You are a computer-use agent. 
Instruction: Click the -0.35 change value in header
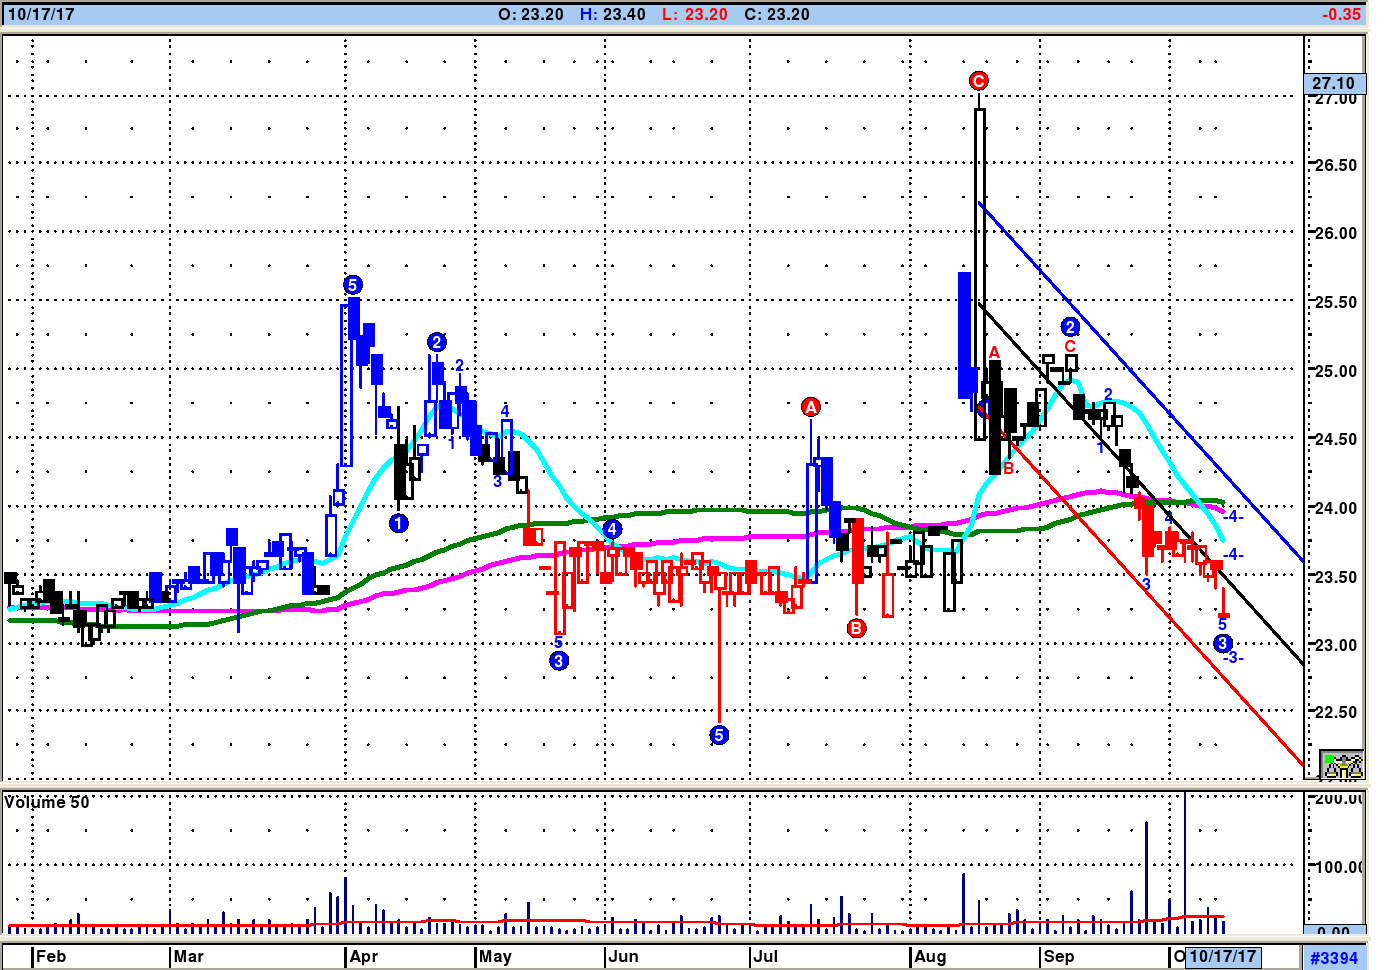pyautogui.click(x=1340, y=14)
